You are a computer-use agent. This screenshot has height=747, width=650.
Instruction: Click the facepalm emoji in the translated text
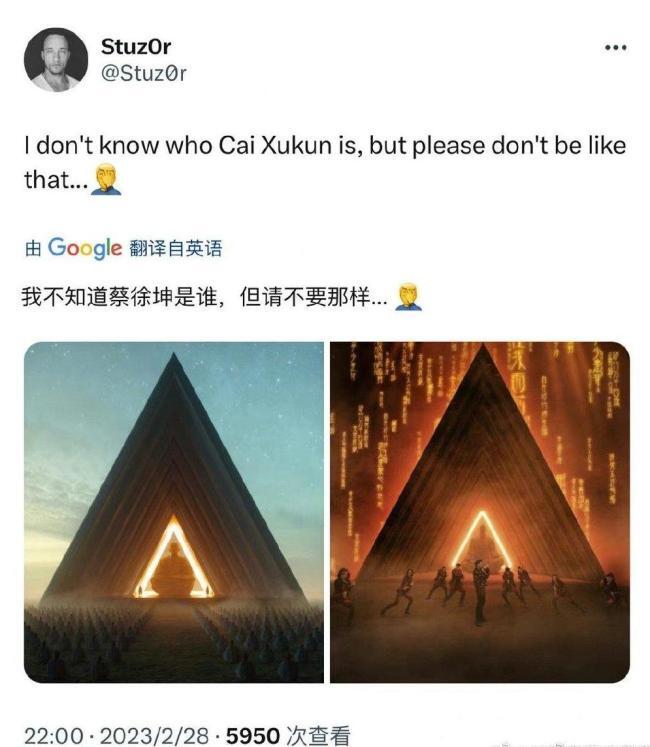tap(408, 297)
